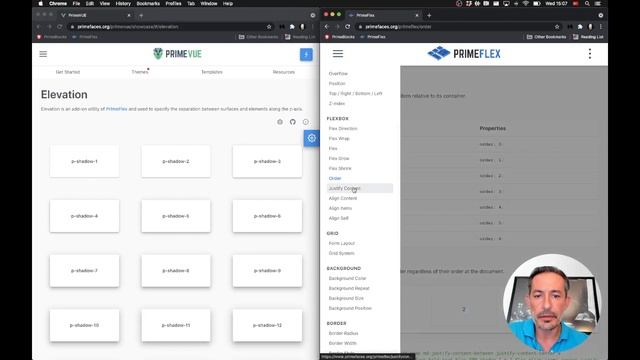
Task: Click the PrimeFlex logo
Action: click(464, 53)
